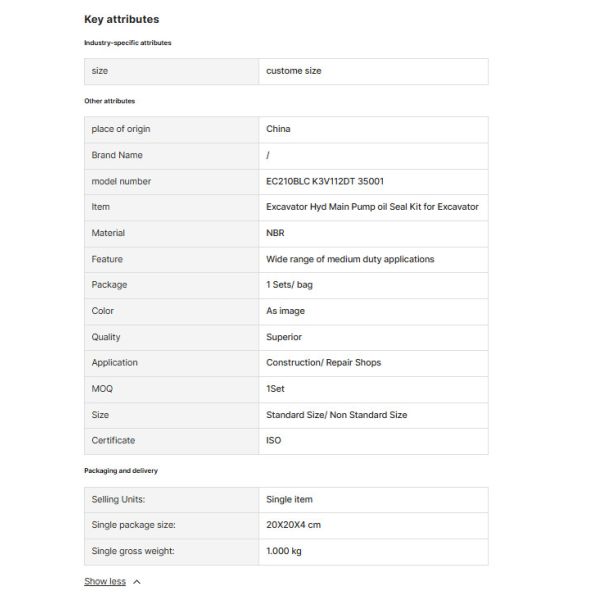Click the 1.000 kg gross weight value
600x600 pixels.
[x=286, y=551]
